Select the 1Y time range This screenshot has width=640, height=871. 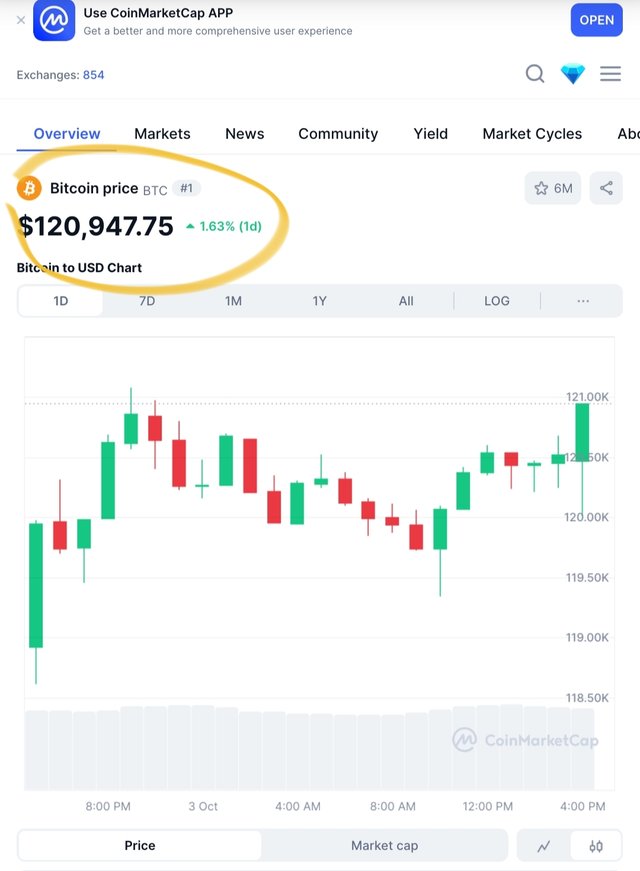tap(320, 301)
